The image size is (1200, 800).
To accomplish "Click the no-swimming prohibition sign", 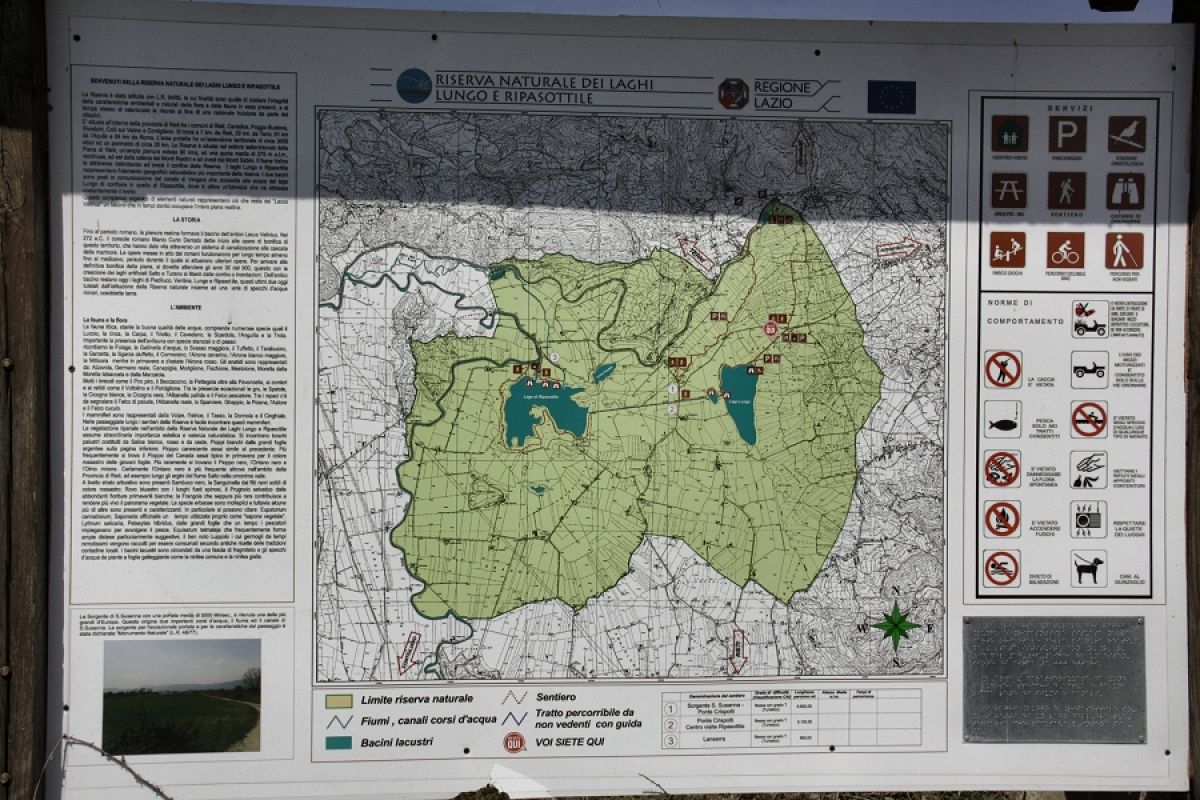I will point(1002,568).
